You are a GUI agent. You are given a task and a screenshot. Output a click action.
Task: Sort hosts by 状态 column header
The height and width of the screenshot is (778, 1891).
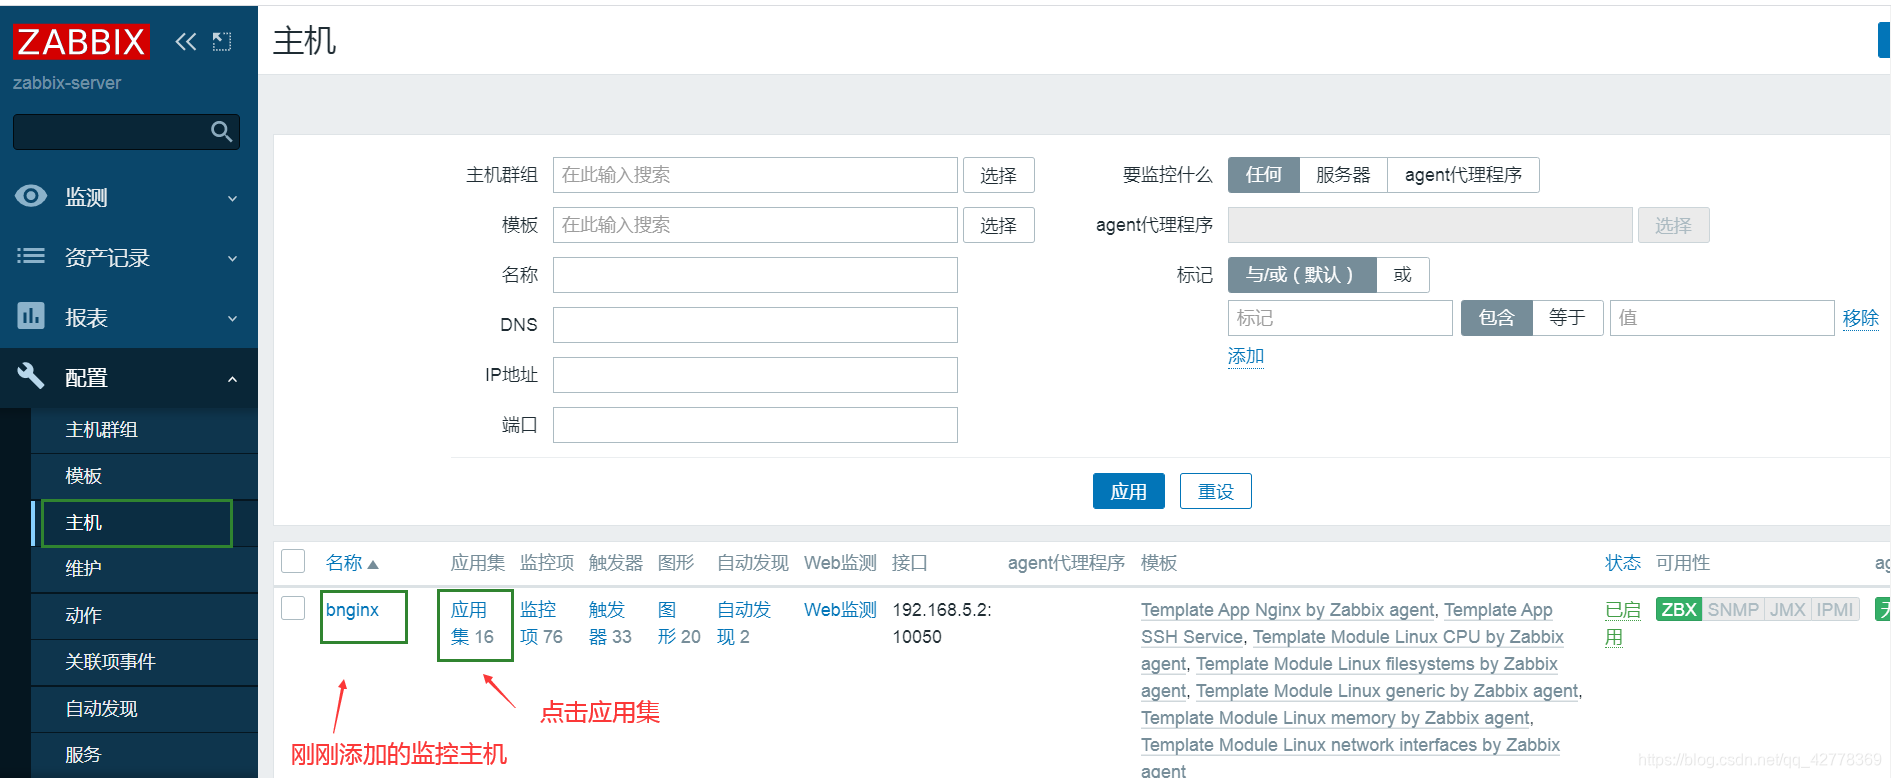click(1622, 563)
